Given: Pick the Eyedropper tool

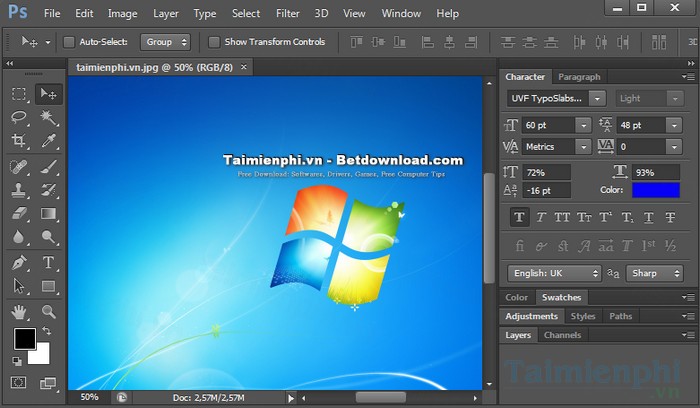Looking at the screenshot, I should tap(48, 142).
